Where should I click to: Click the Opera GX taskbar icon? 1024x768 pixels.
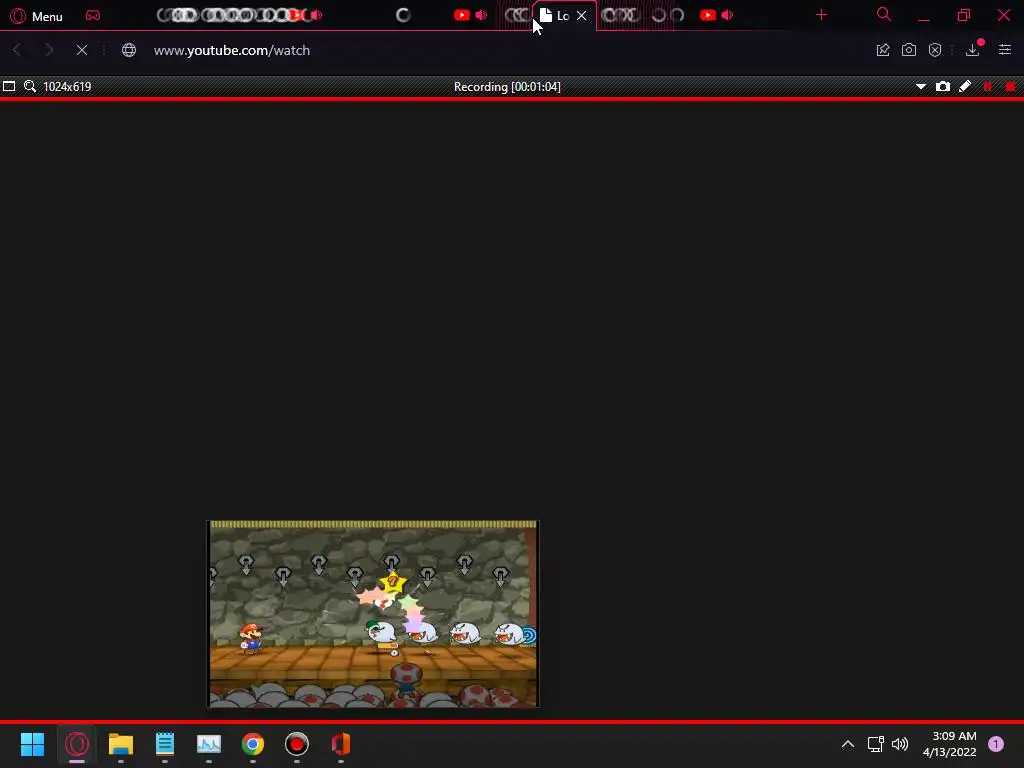(x=77, y=744)
